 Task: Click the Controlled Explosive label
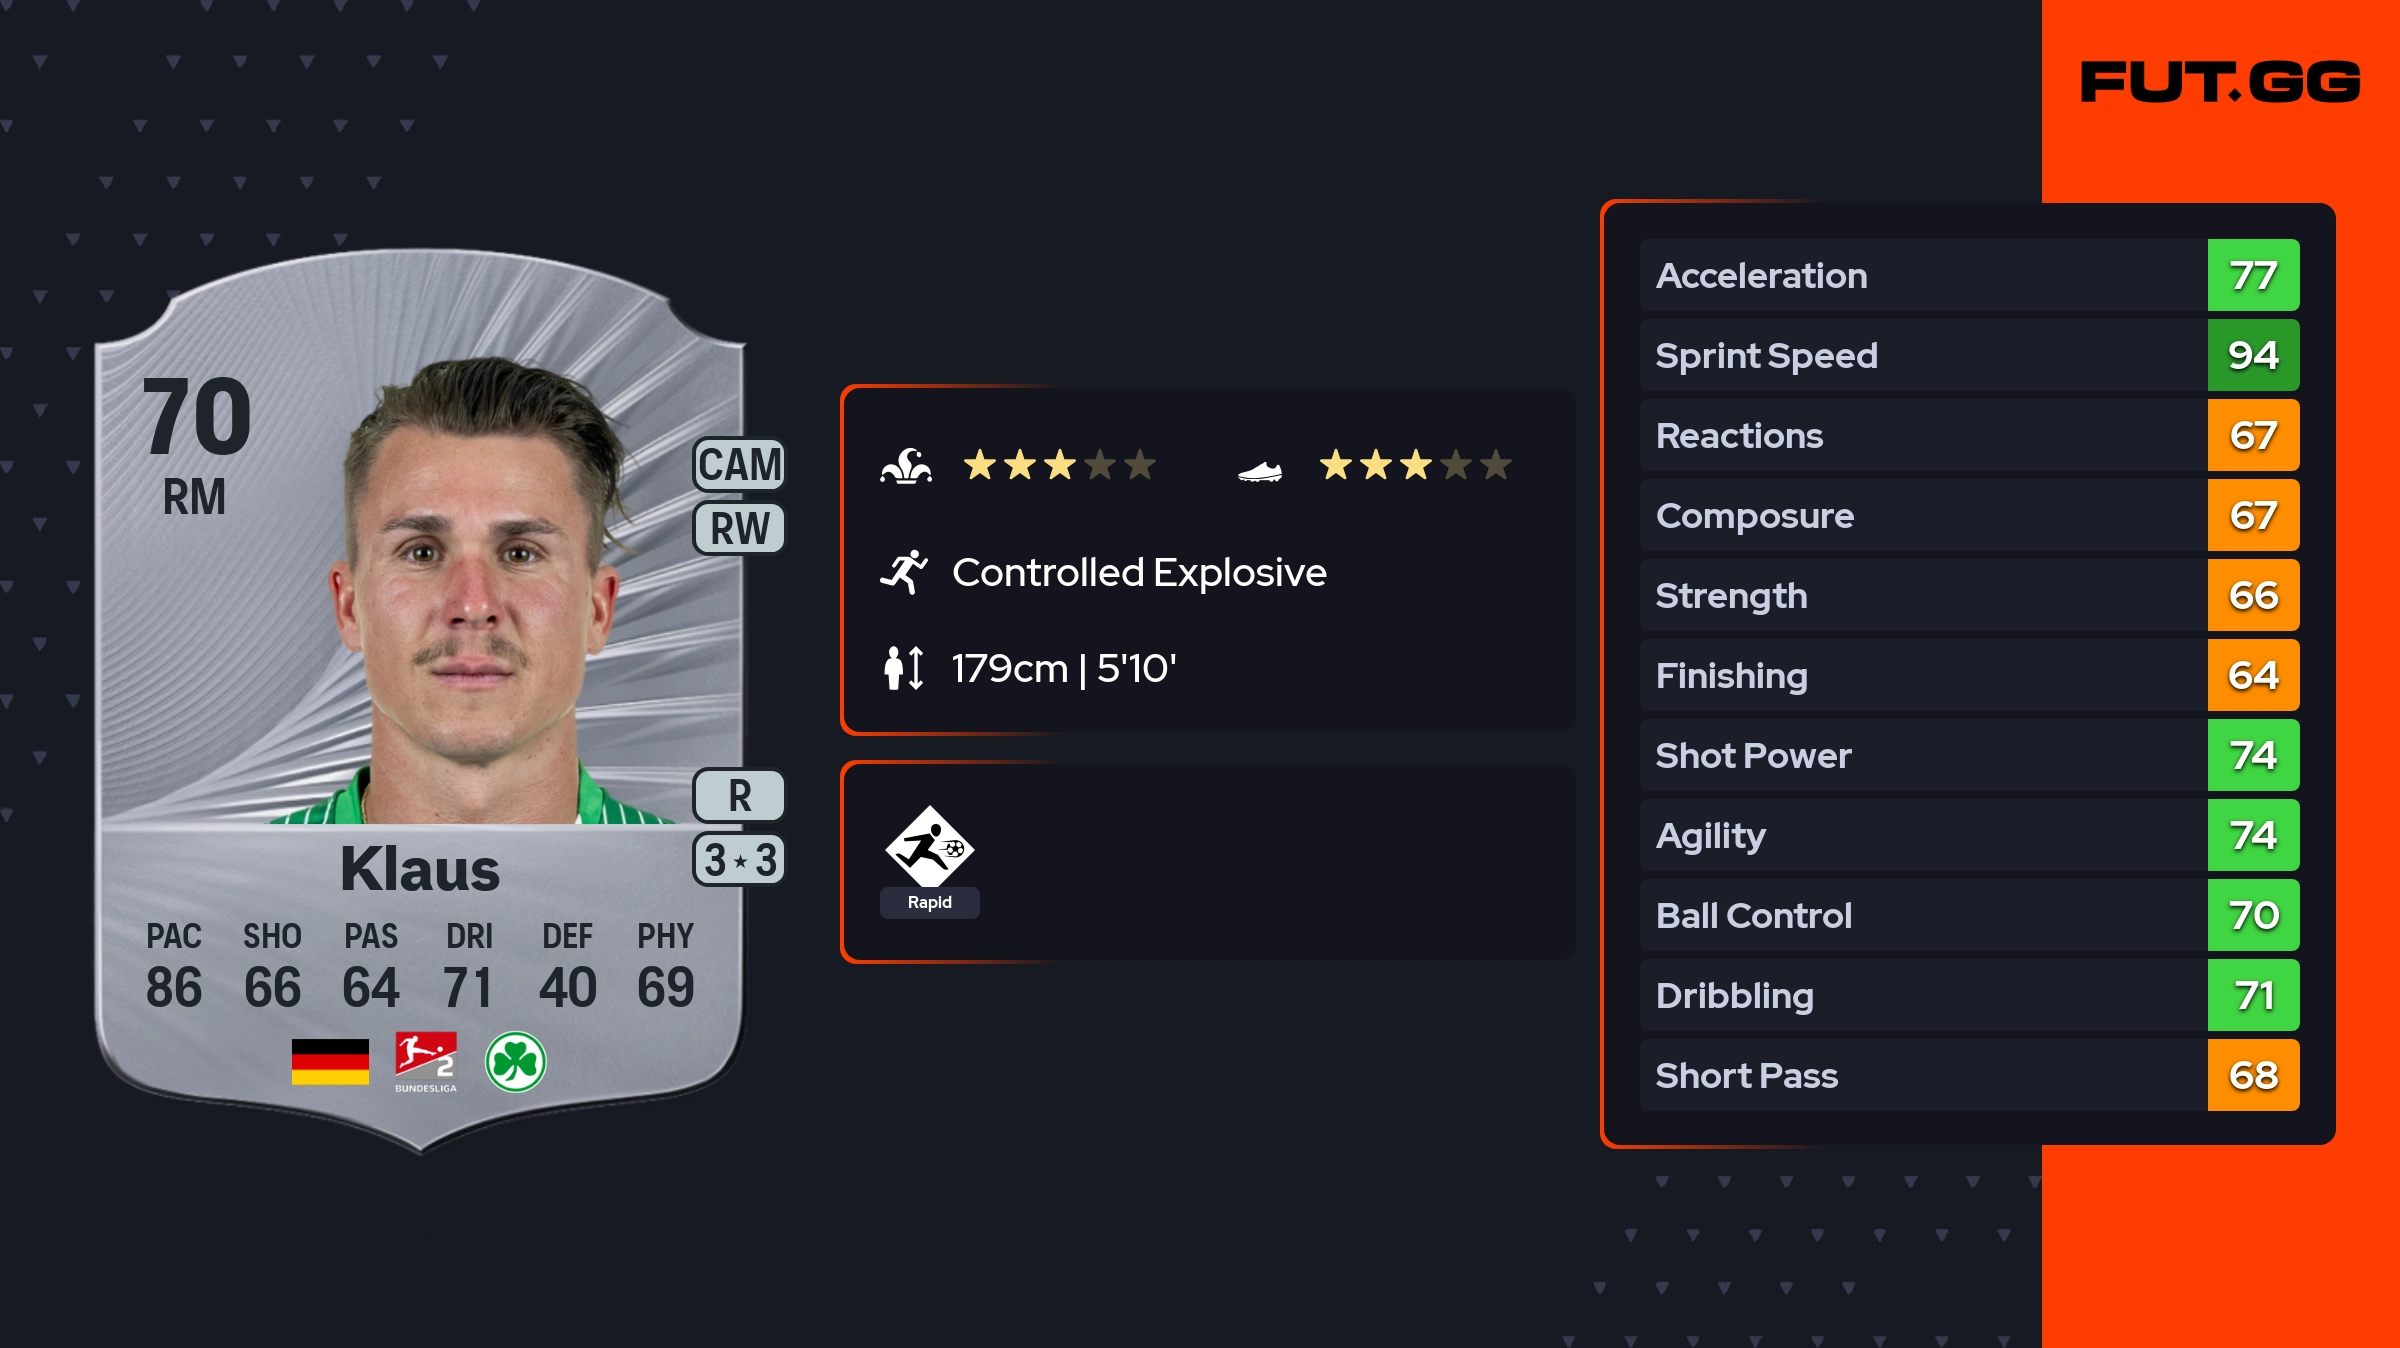[x=1139, y=573]
